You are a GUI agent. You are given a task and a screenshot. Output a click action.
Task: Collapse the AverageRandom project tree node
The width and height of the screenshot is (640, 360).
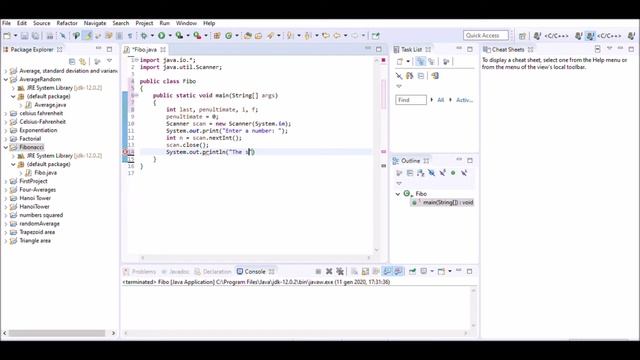click(x=6, y=80)
